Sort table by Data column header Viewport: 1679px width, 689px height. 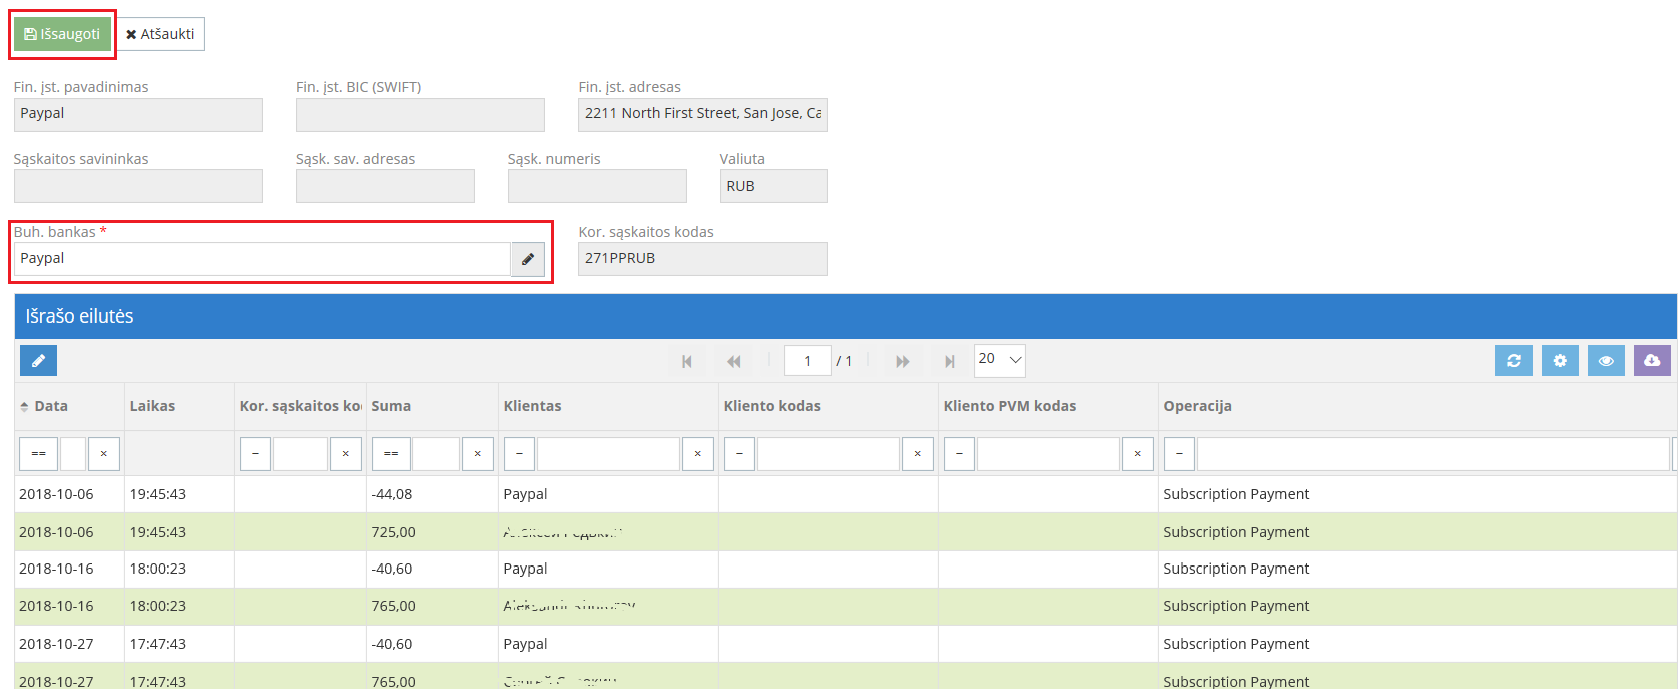pyautogui.click(x=50, y=406)
